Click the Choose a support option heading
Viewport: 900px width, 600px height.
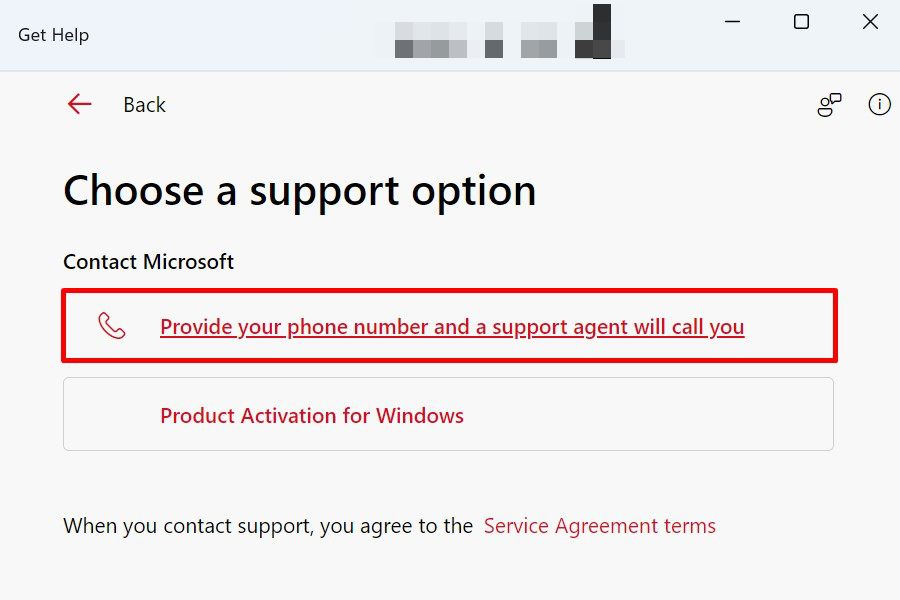(300, 190)
